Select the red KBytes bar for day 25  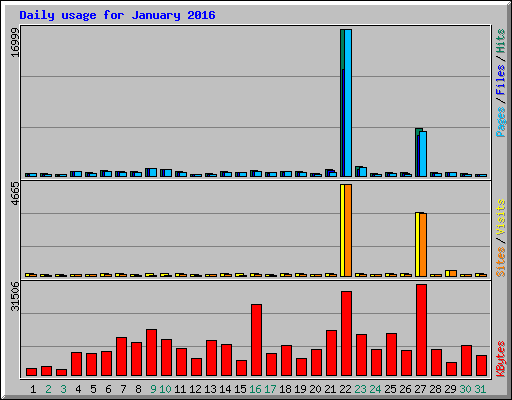(x=391, y=355)
